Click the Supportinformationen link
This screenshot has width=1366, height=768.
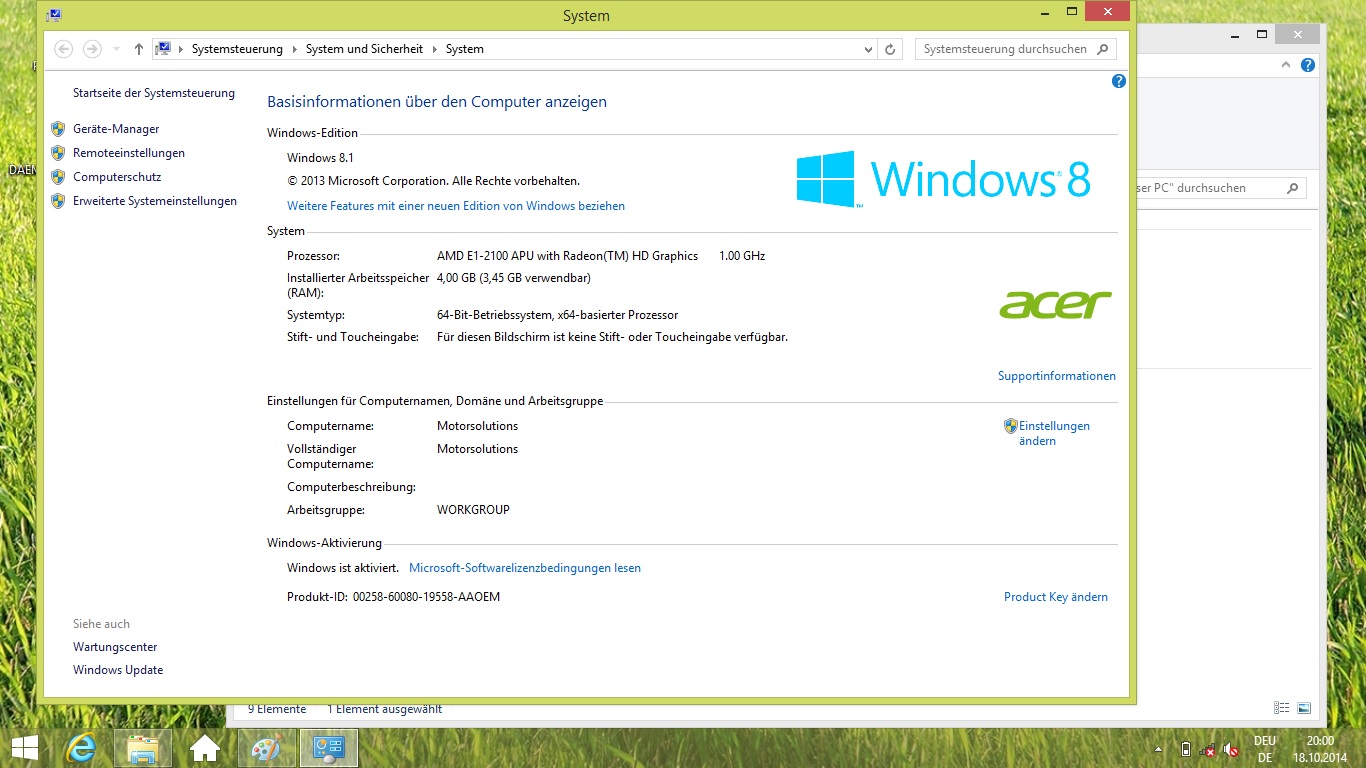tap(1057, 376)
